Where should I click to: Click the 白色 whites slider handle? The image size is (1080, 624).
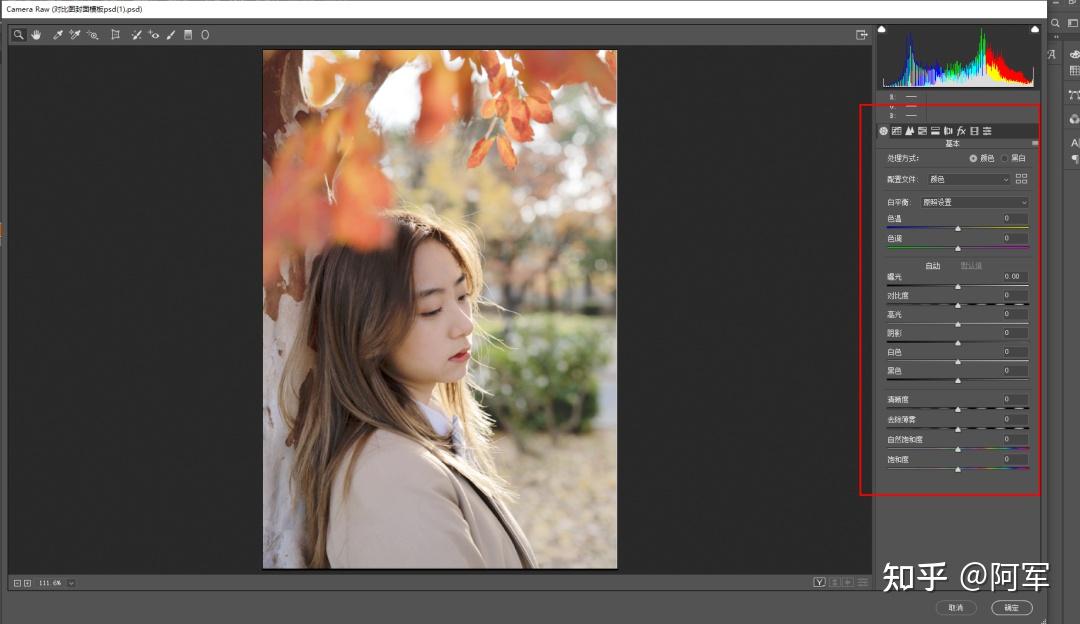tap(958, 362)
